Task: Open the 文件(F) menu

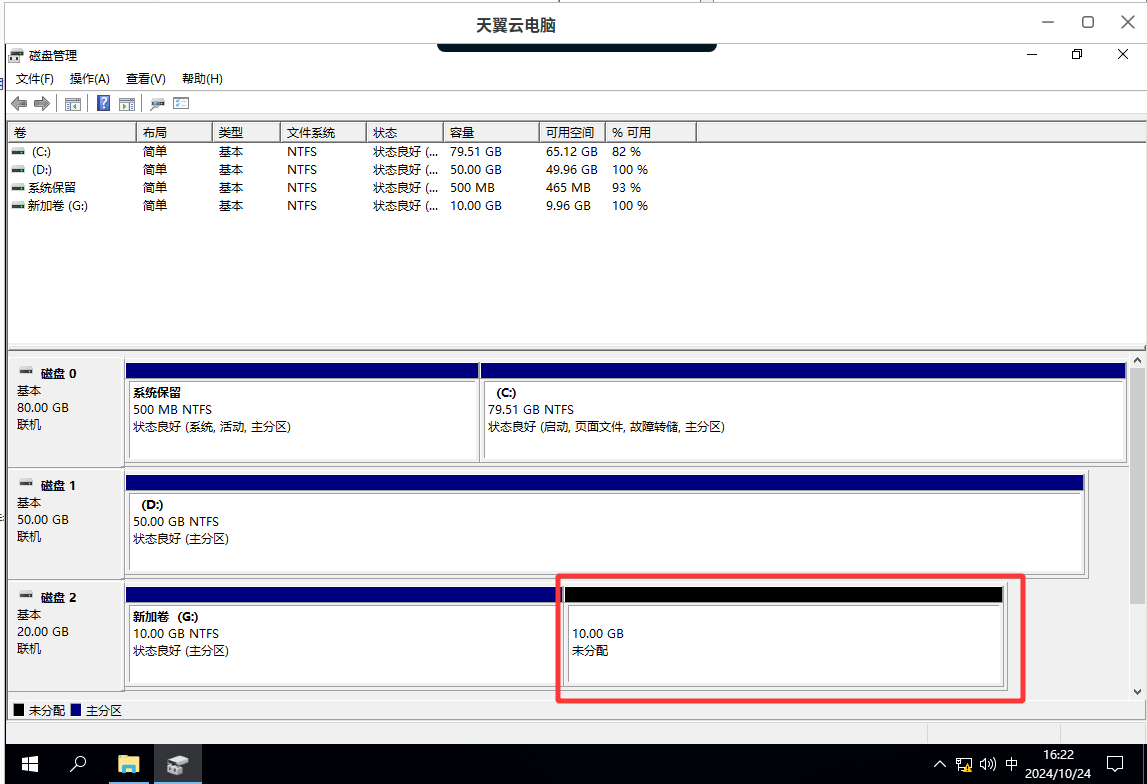Action: pos(35,79)
